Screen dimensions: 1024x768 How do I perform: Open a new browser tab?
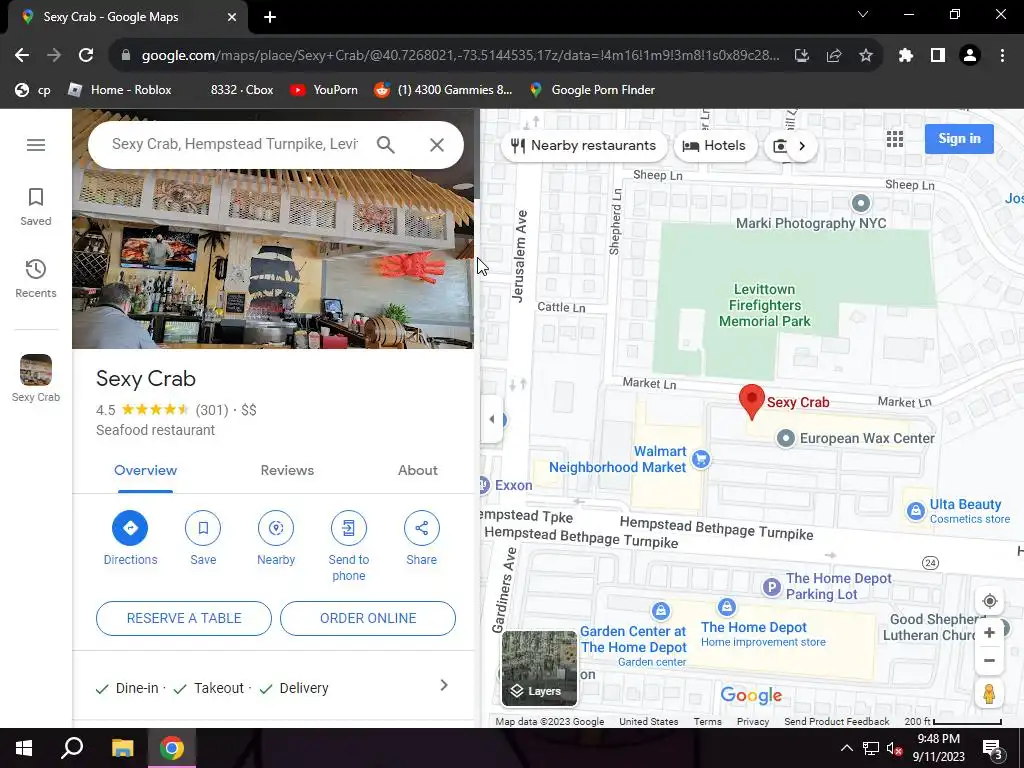(270, 17)
